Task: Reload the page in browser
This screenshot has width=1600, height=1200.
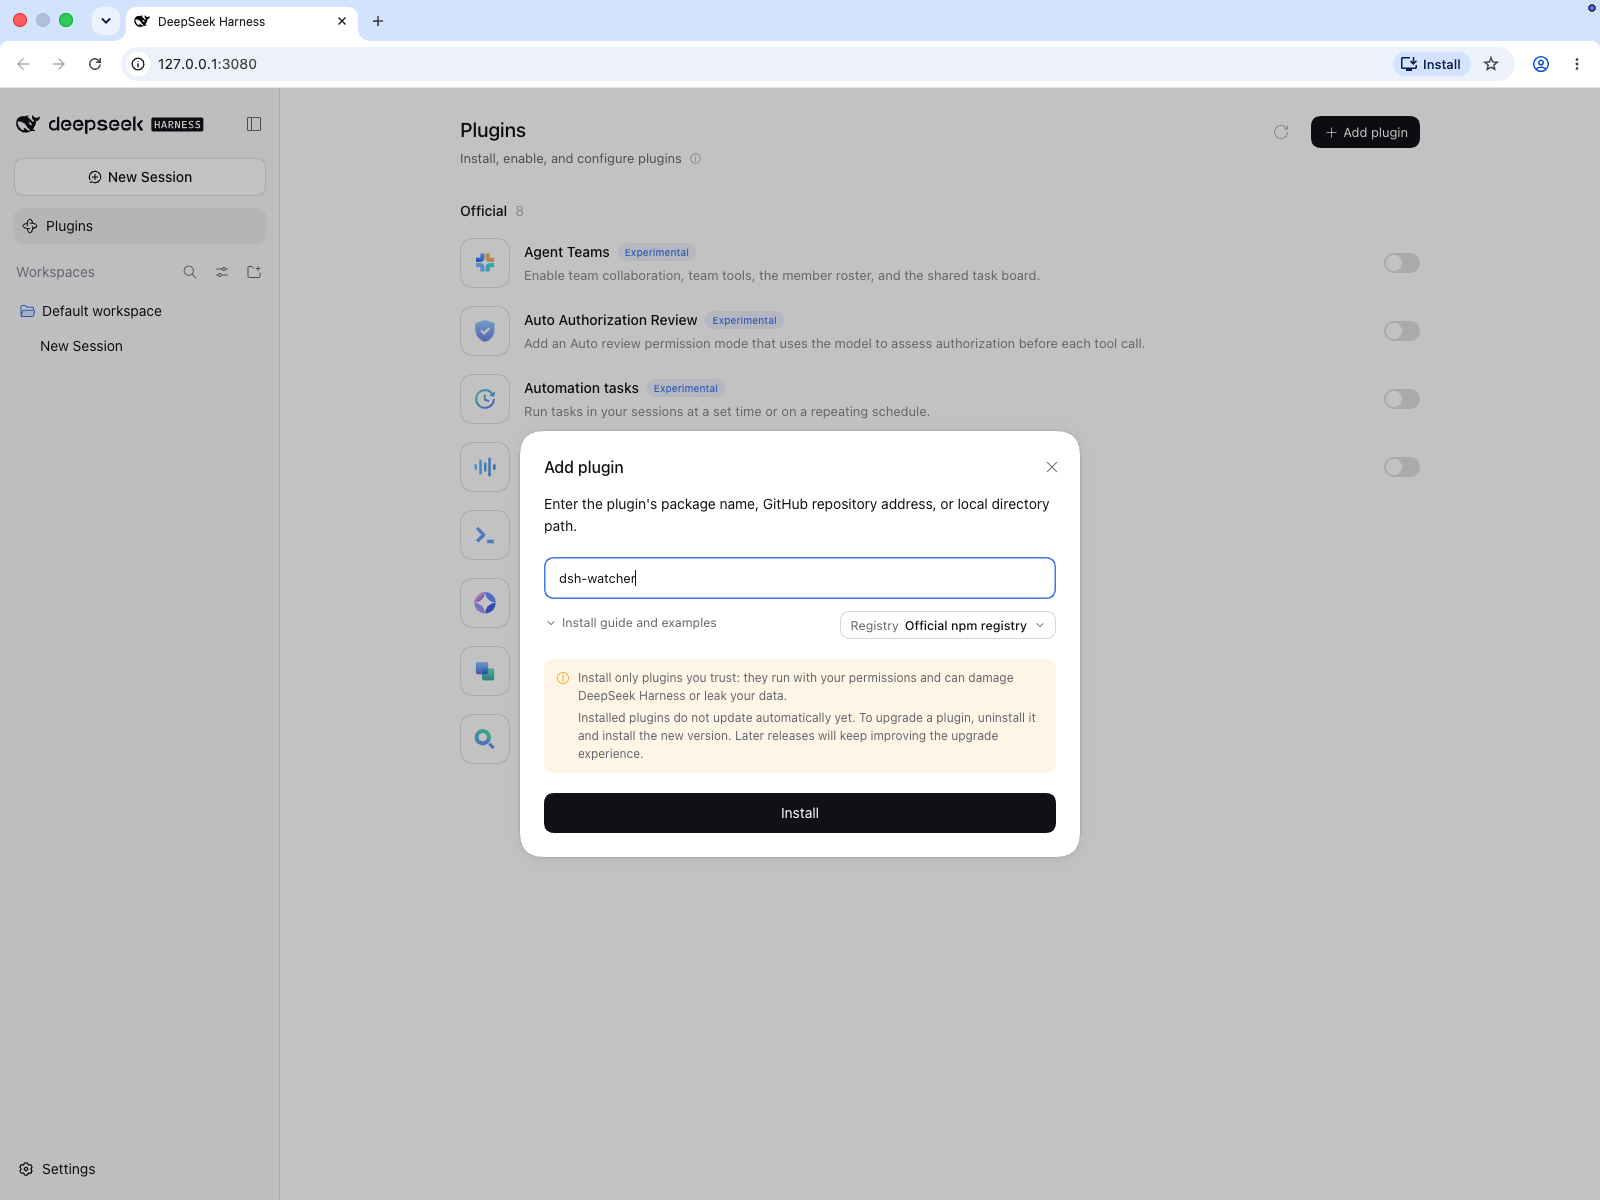Action: (x=95, y=64)
